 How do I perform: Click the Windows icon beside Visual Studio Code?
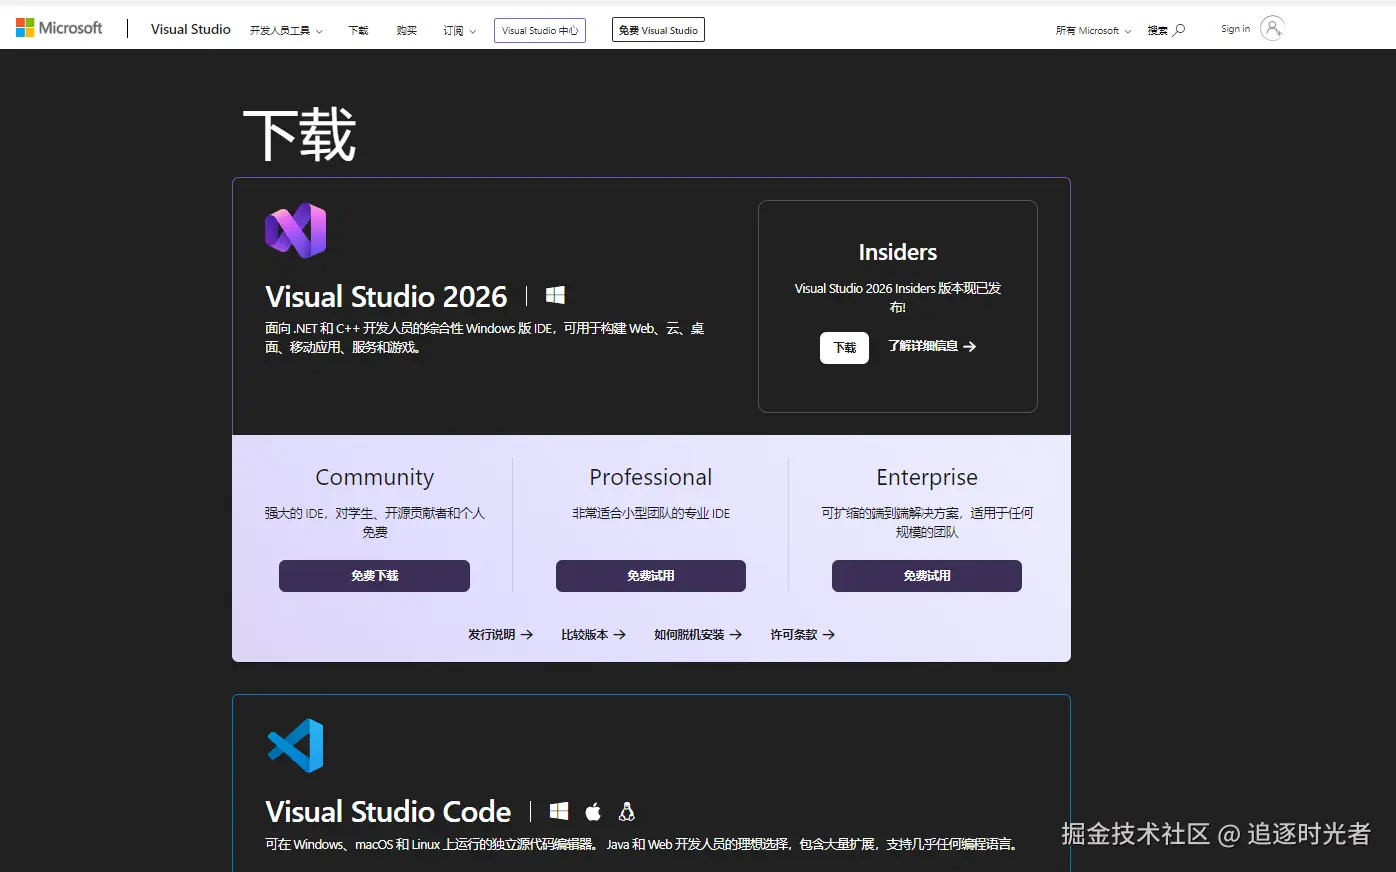[x=559, y=811]
